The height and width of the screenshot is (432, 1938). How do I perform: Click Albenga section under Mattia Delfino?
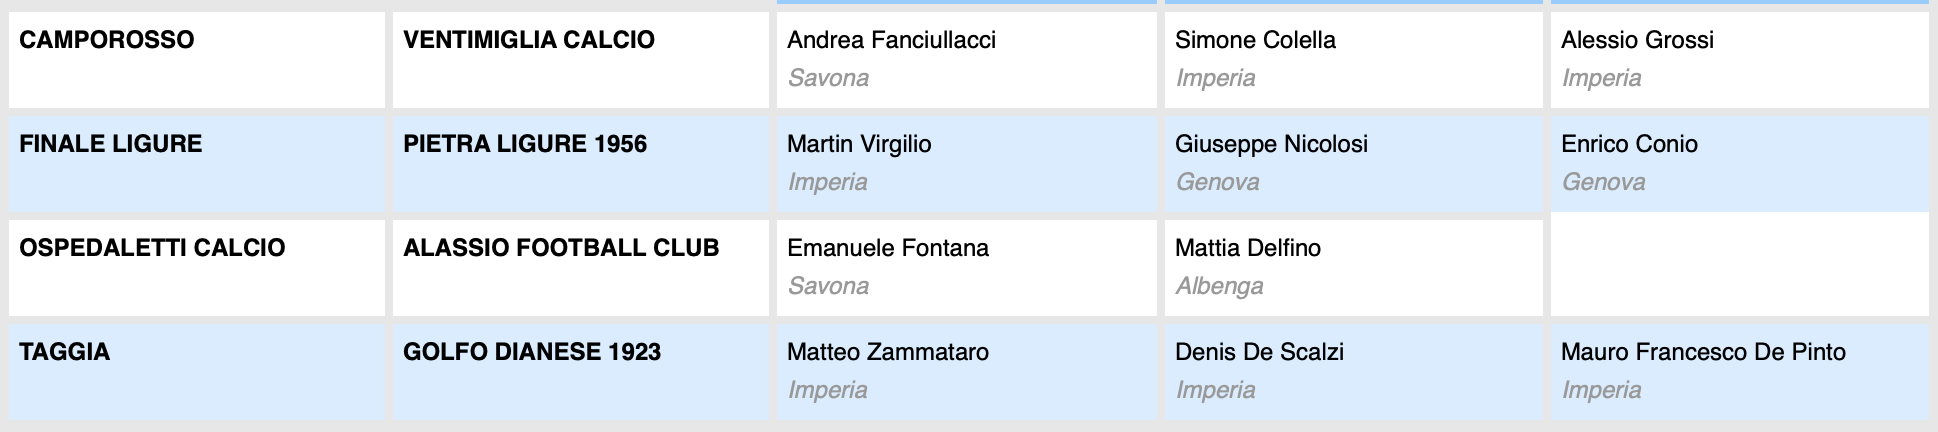click(x=1219, y=286)
